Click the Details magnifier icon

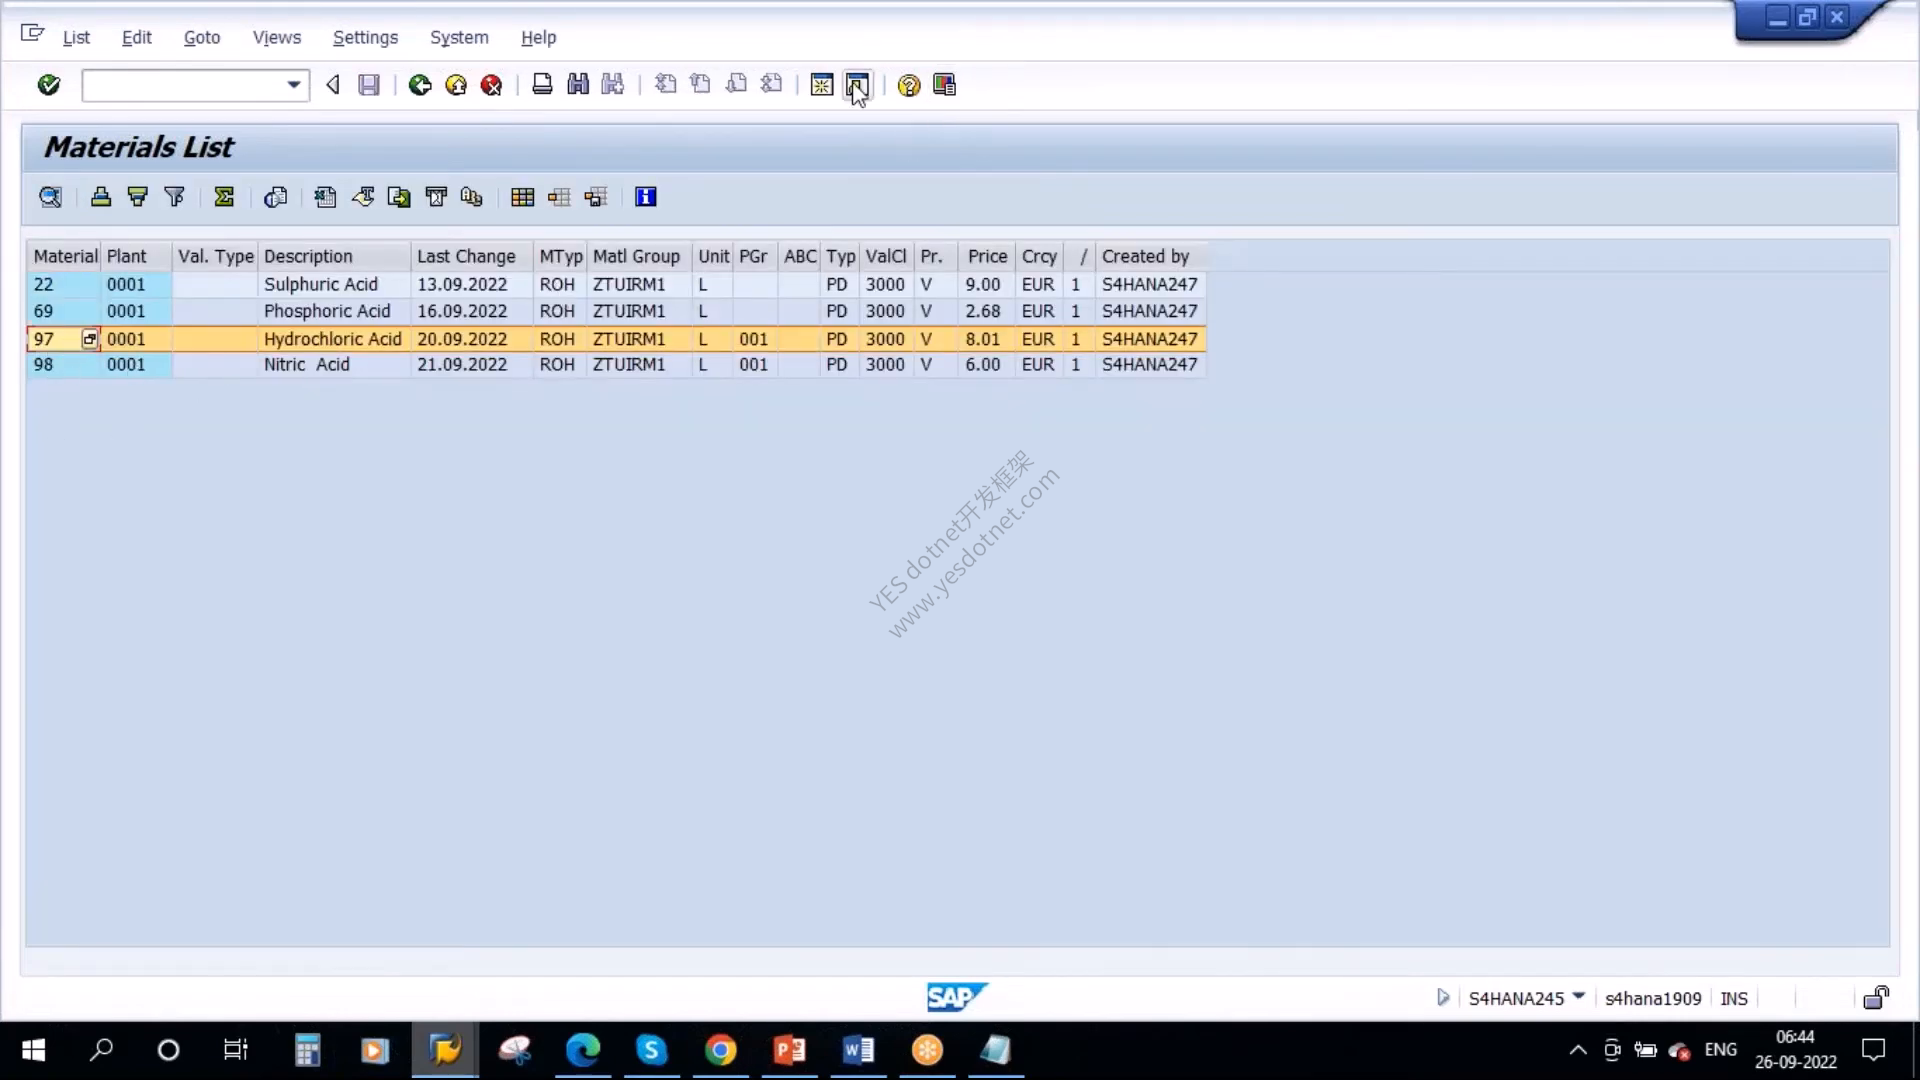50,197
